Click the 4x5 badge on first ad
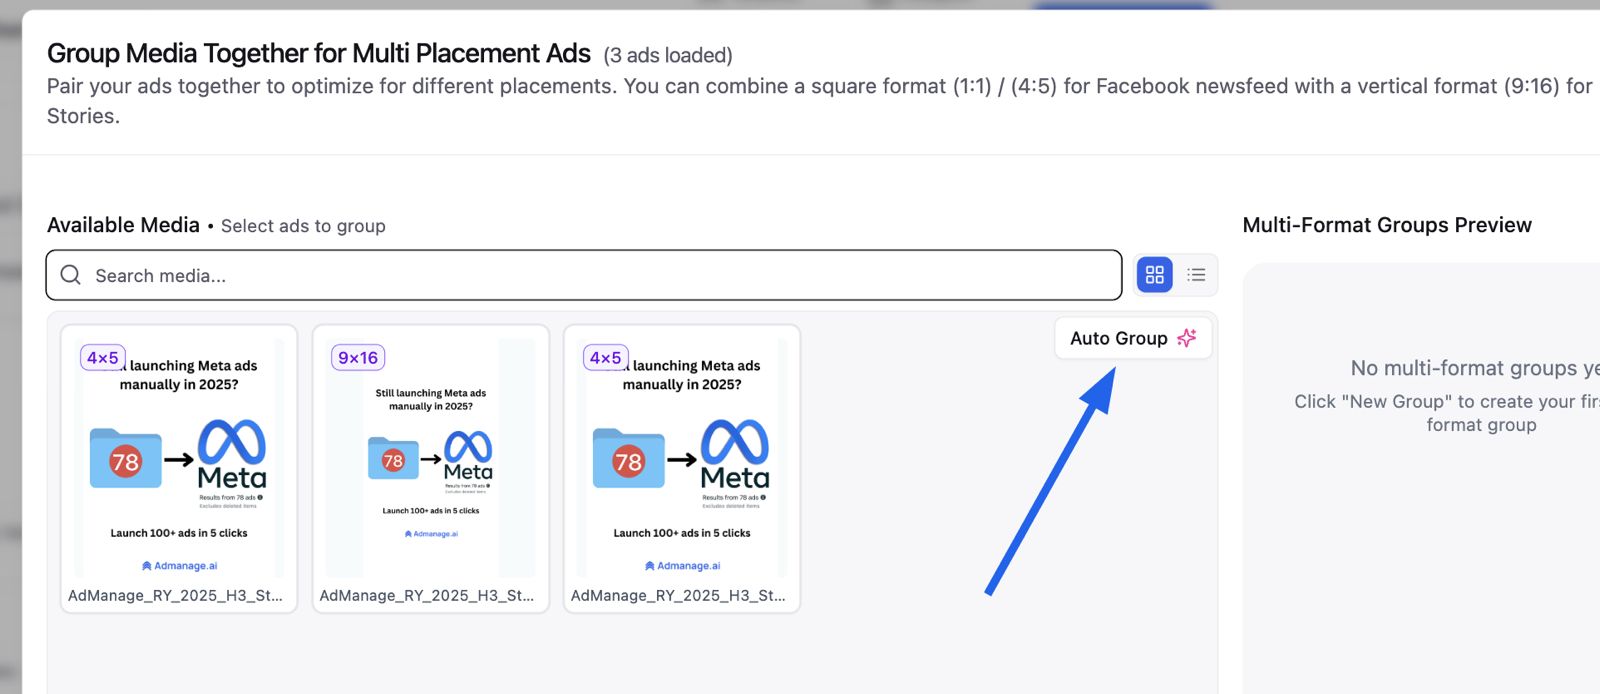This screenshot has height=694, width=1600. point(103,357)
